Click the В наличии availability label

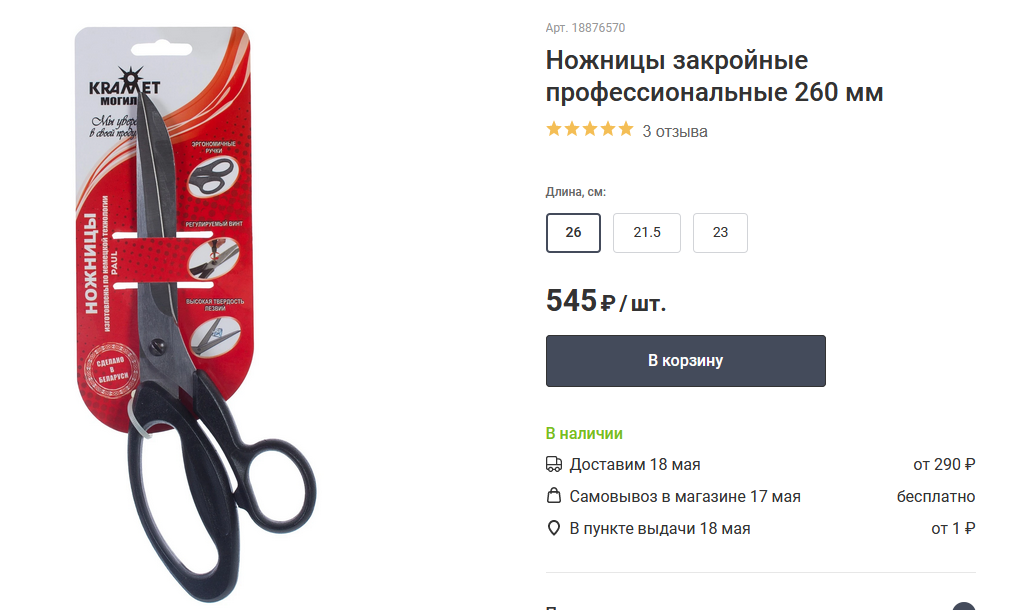point(584,433)
